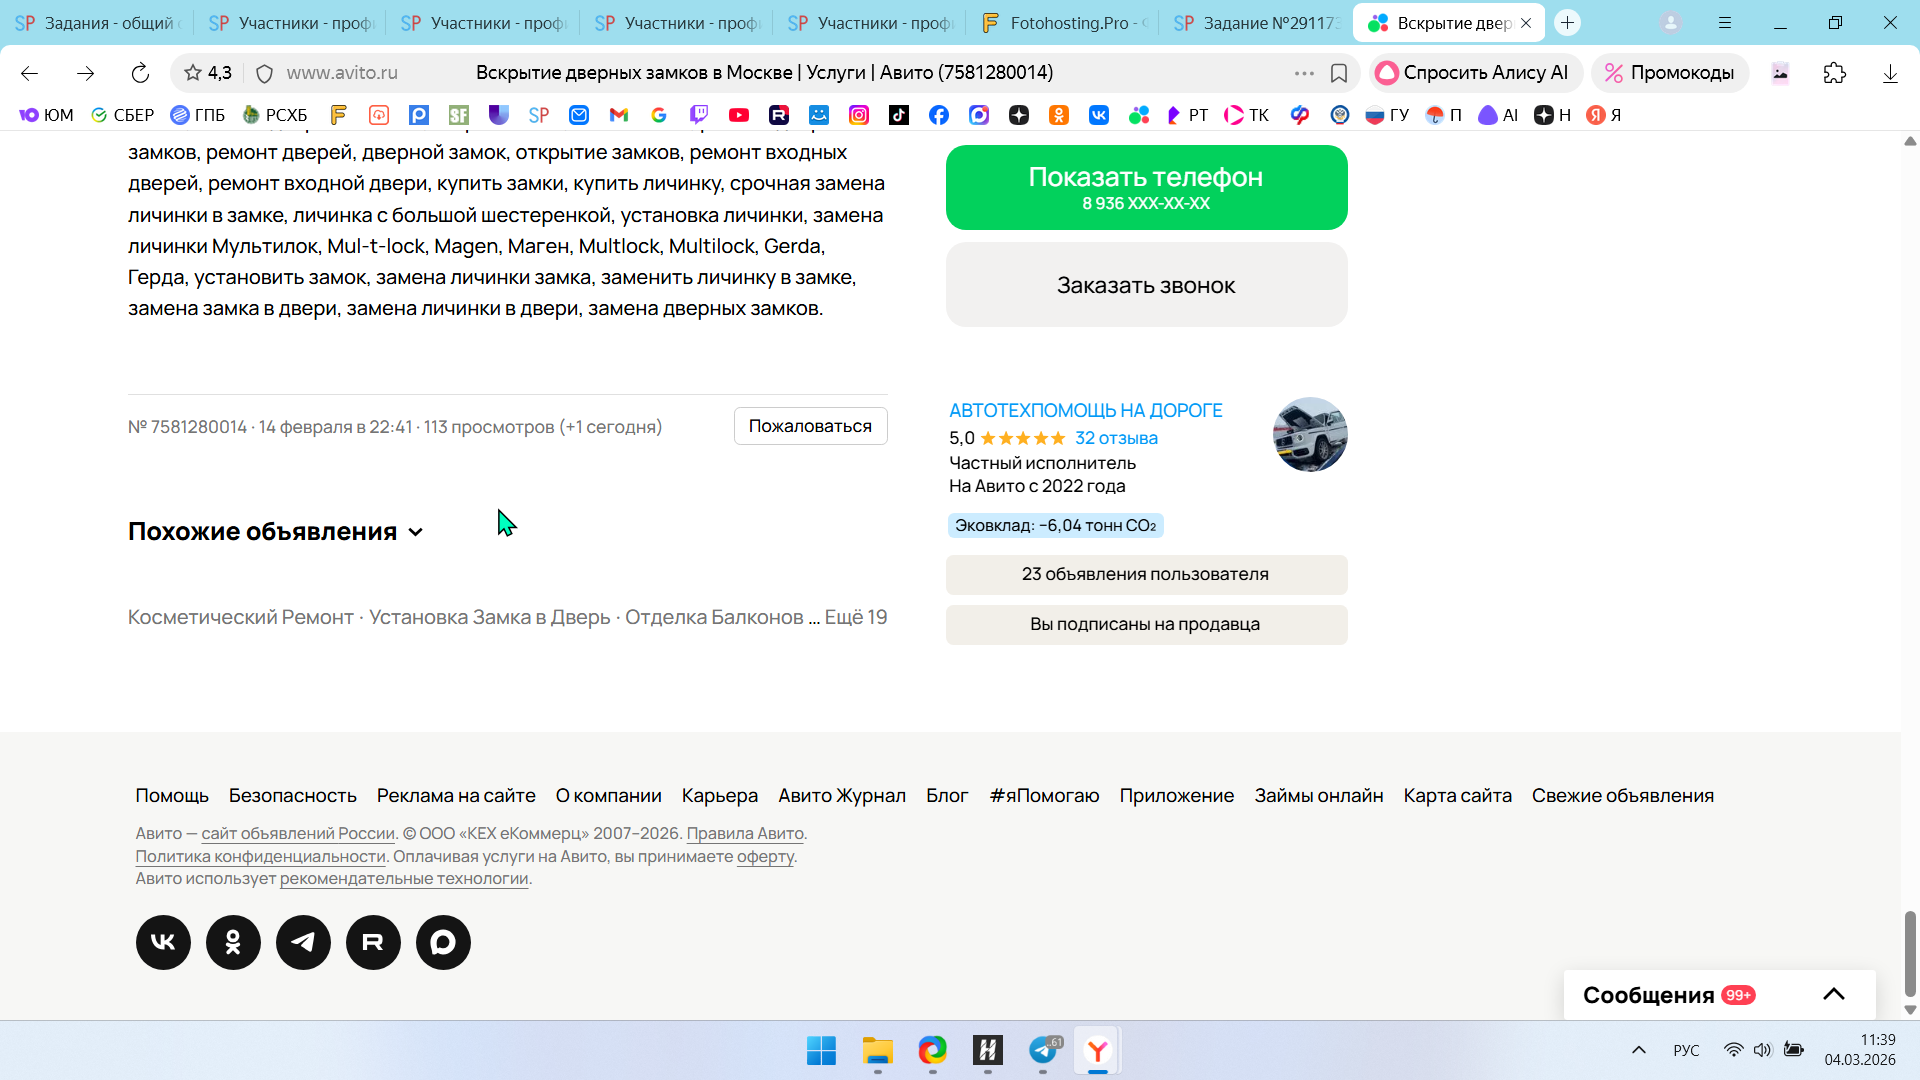Expand "Похожие объявления" section chevron
Viewport: 1920px width, 1080px height.
tap(416, 532)
